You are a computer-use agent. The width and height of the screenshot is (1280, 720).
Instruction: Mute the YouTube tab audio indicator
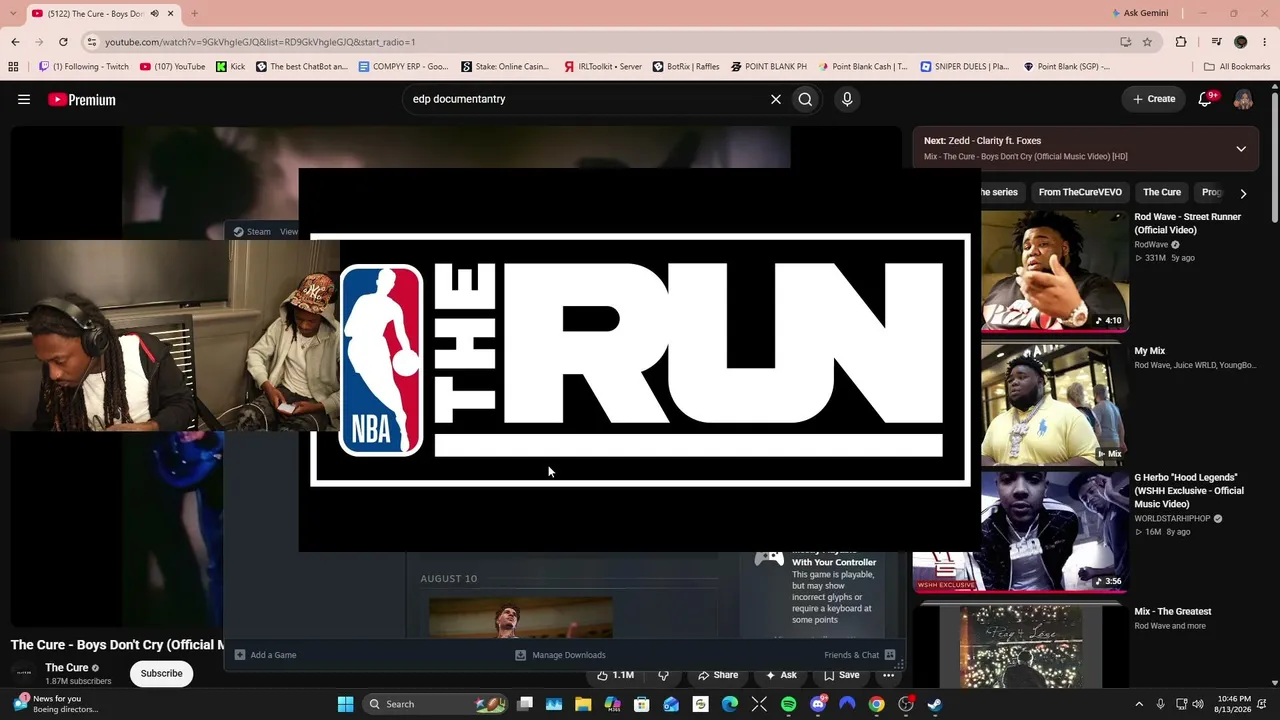(x=154, y=13)
